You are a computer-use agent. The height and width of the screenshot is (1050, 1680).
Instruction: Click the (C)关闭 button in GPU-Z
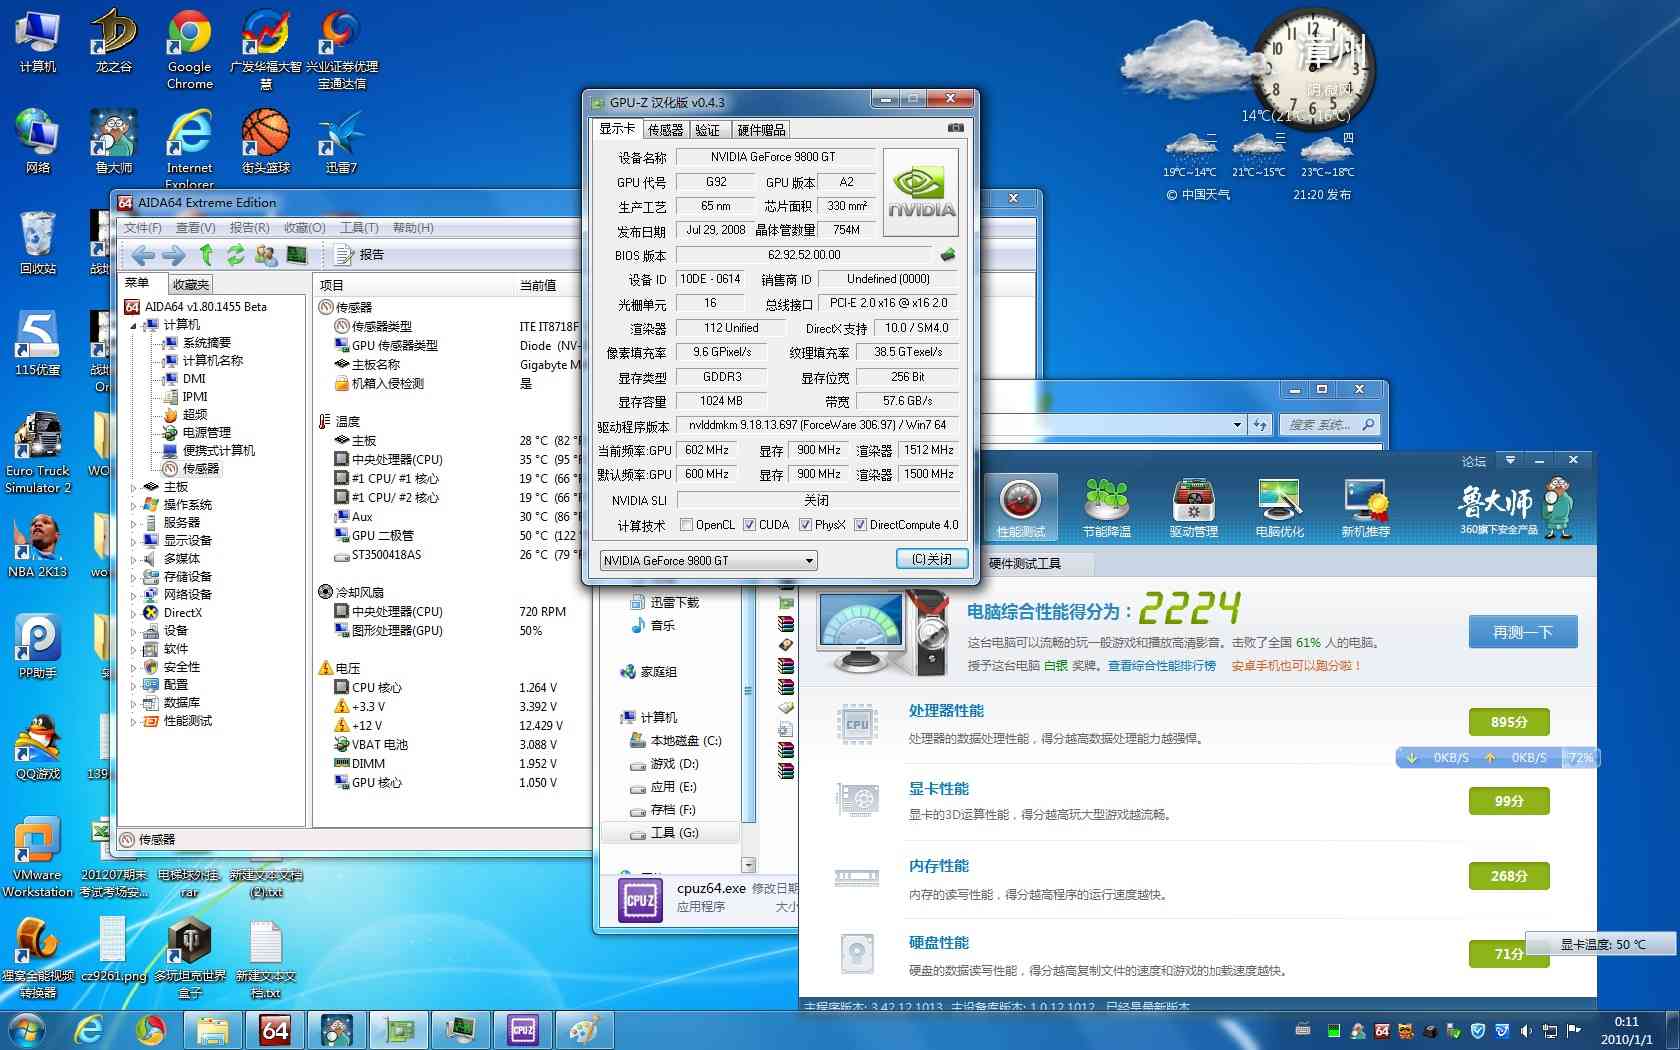coord(932,559)
